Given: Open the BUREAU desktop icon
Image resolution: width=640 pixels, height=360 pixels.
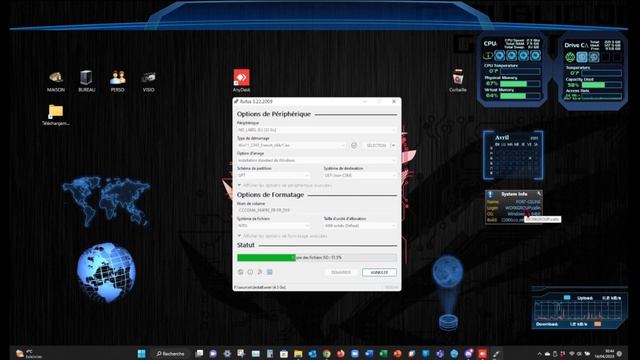Looking at the screenshot, I should point(87,81).
